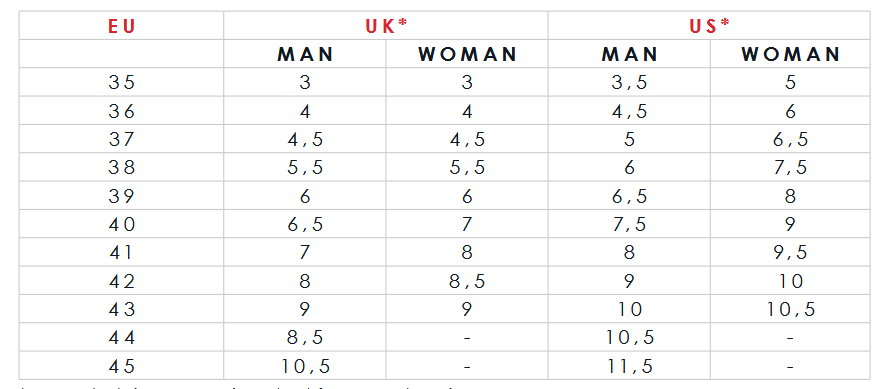The width and height of the screenshot is (888, 389).
Task: Select US woman value 10,5
Action: (x=791, y=310)
